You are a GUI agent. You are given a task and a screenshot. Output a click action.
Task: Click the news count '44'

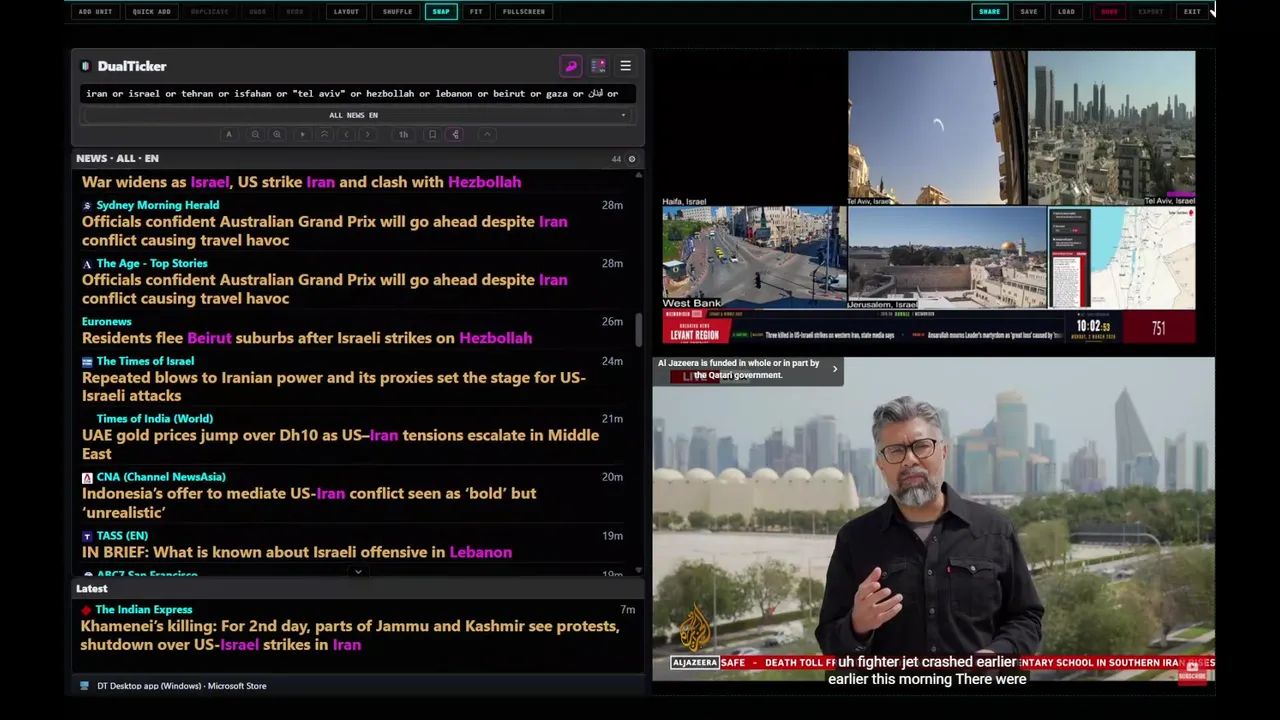coord(616,159)
